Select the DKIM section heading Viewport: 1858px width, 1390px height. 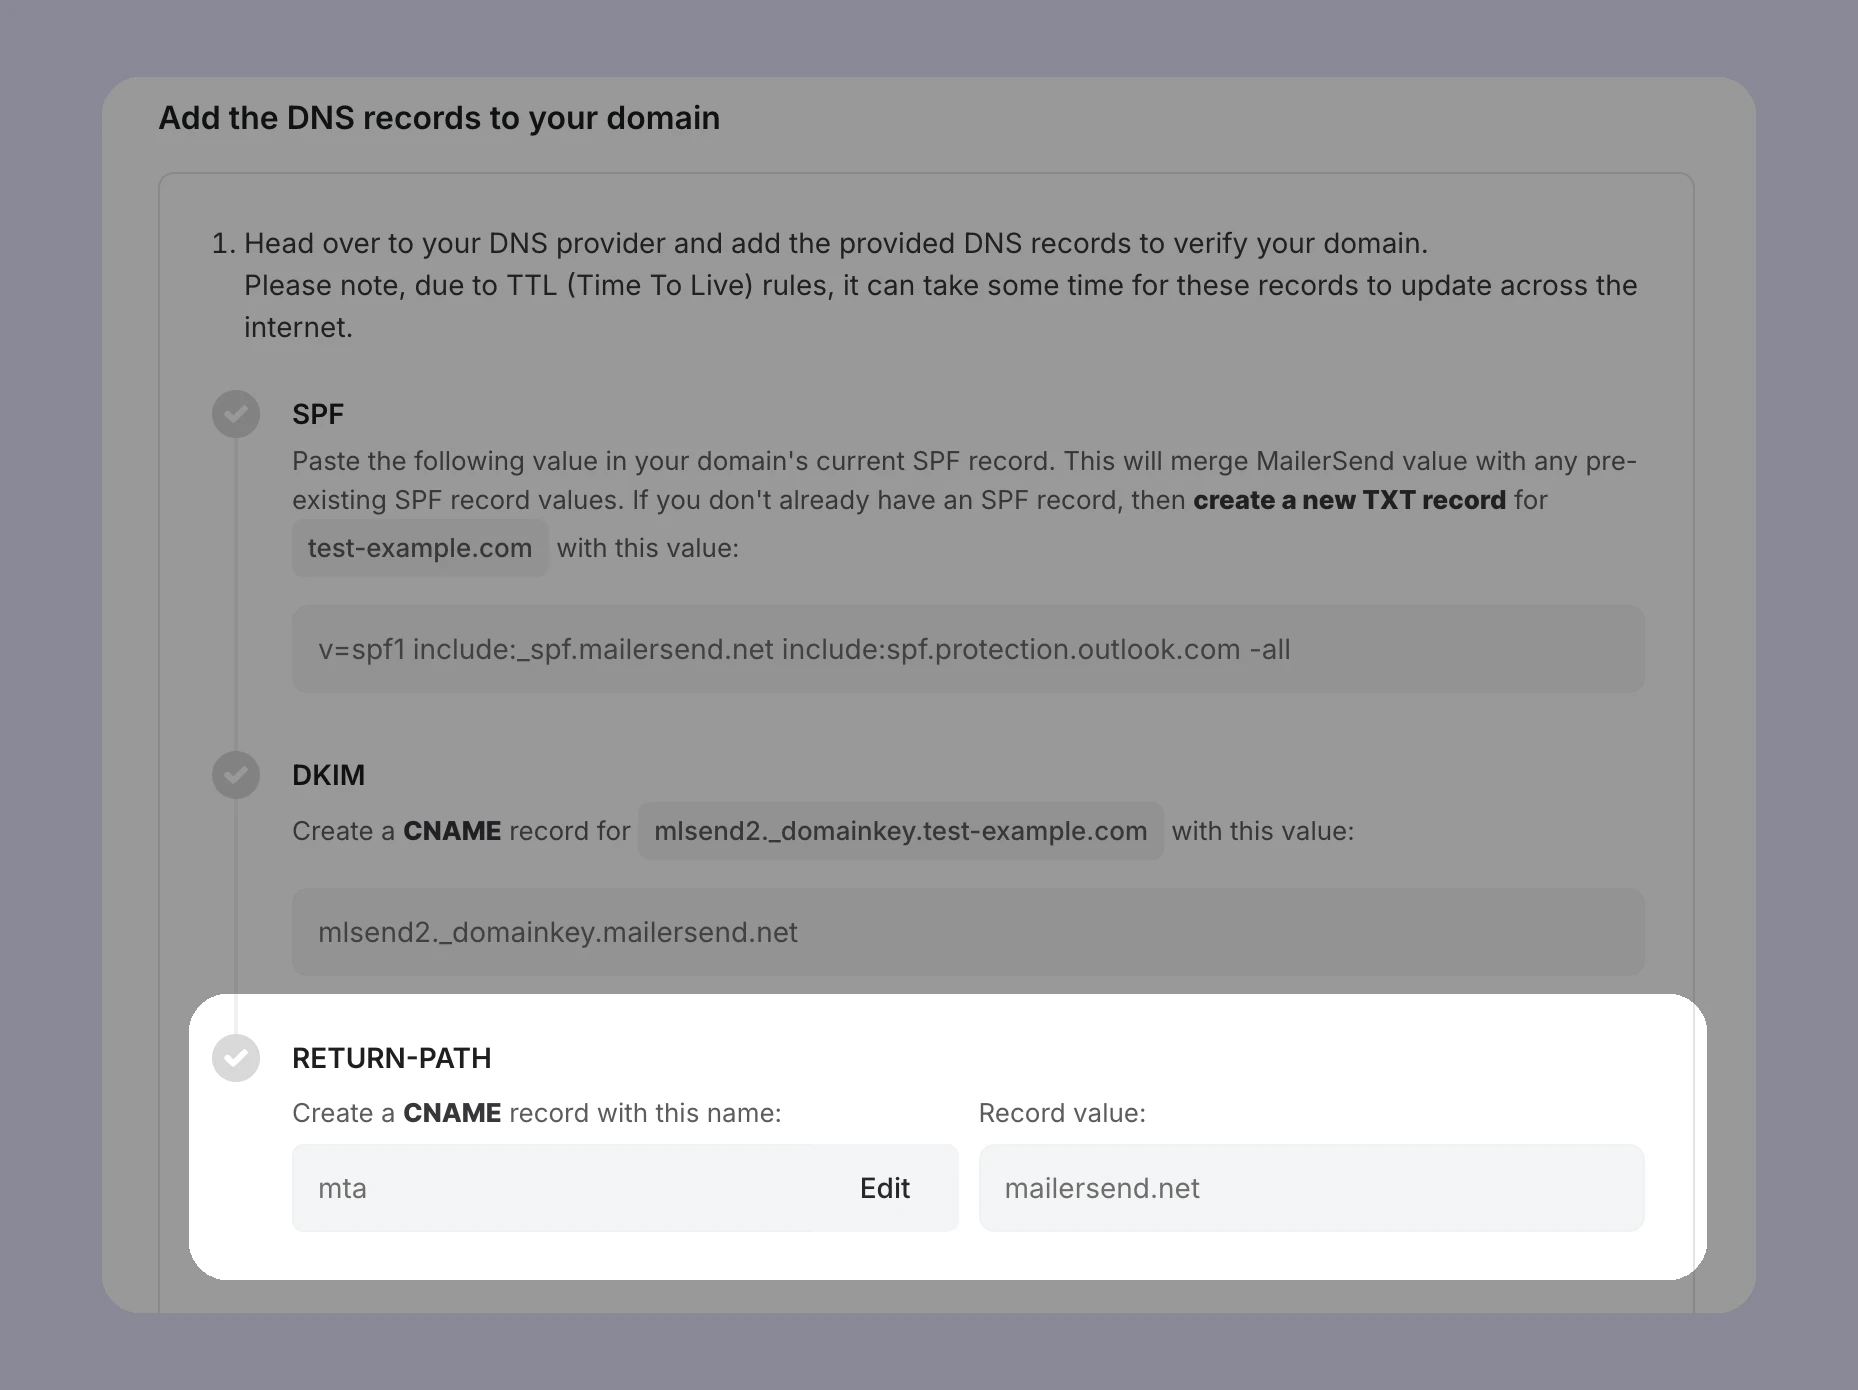[328, 775]
